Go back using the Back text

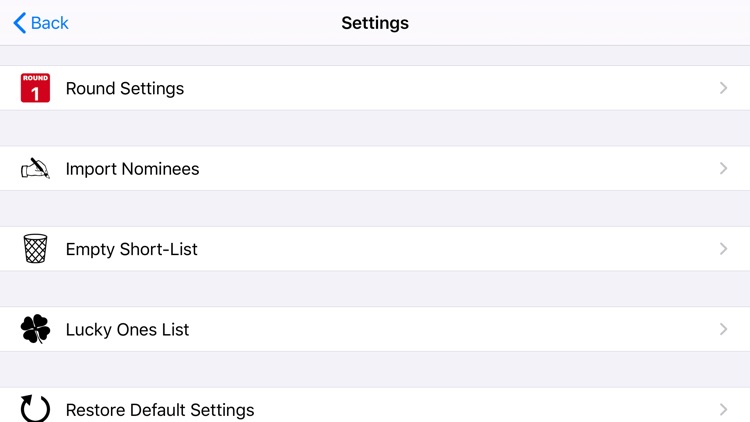(50, 23)
